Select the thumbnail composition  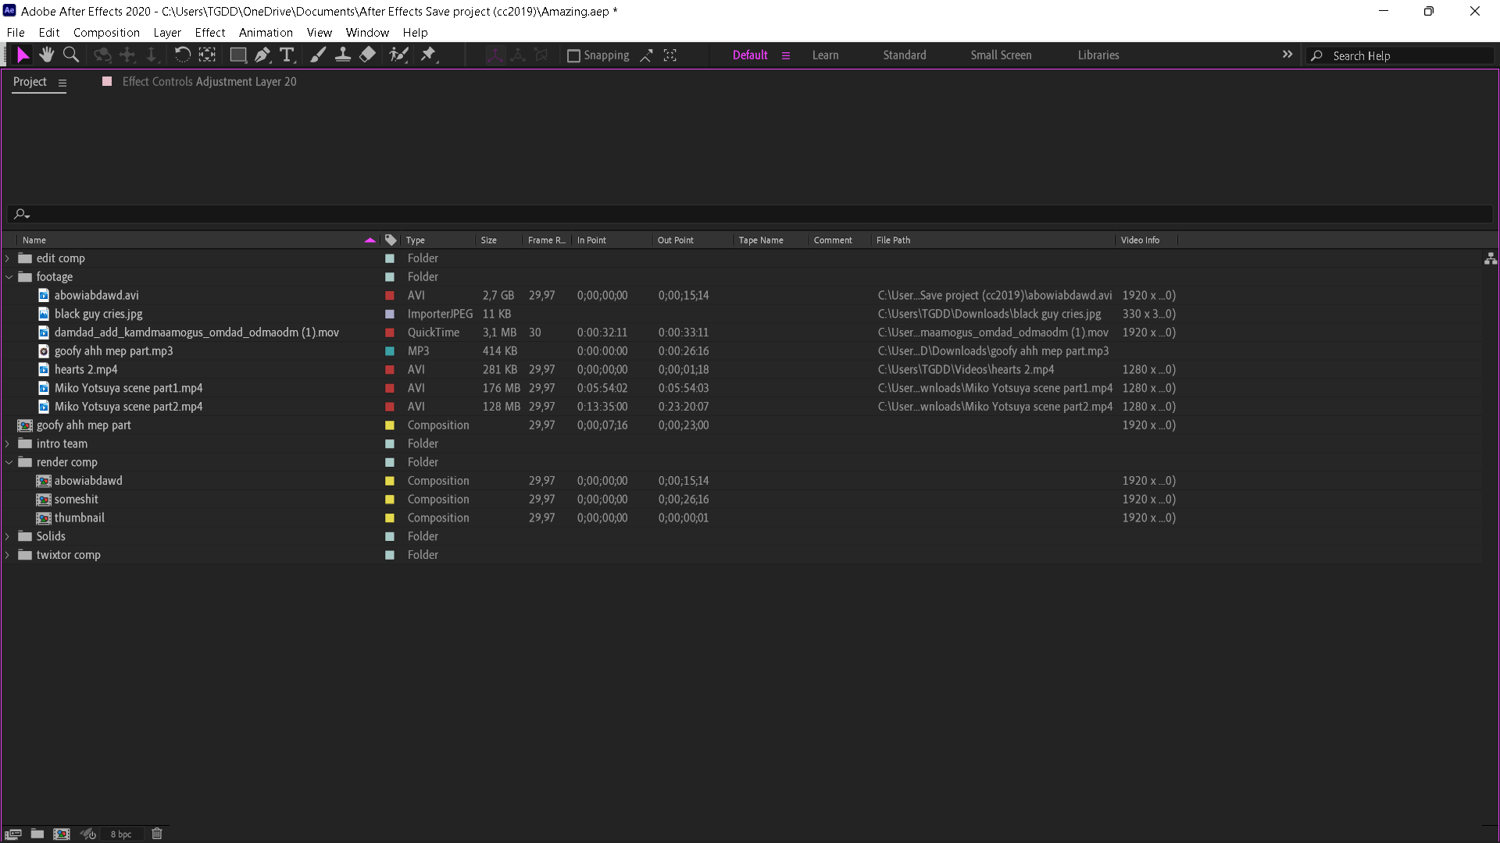[79, 518]
